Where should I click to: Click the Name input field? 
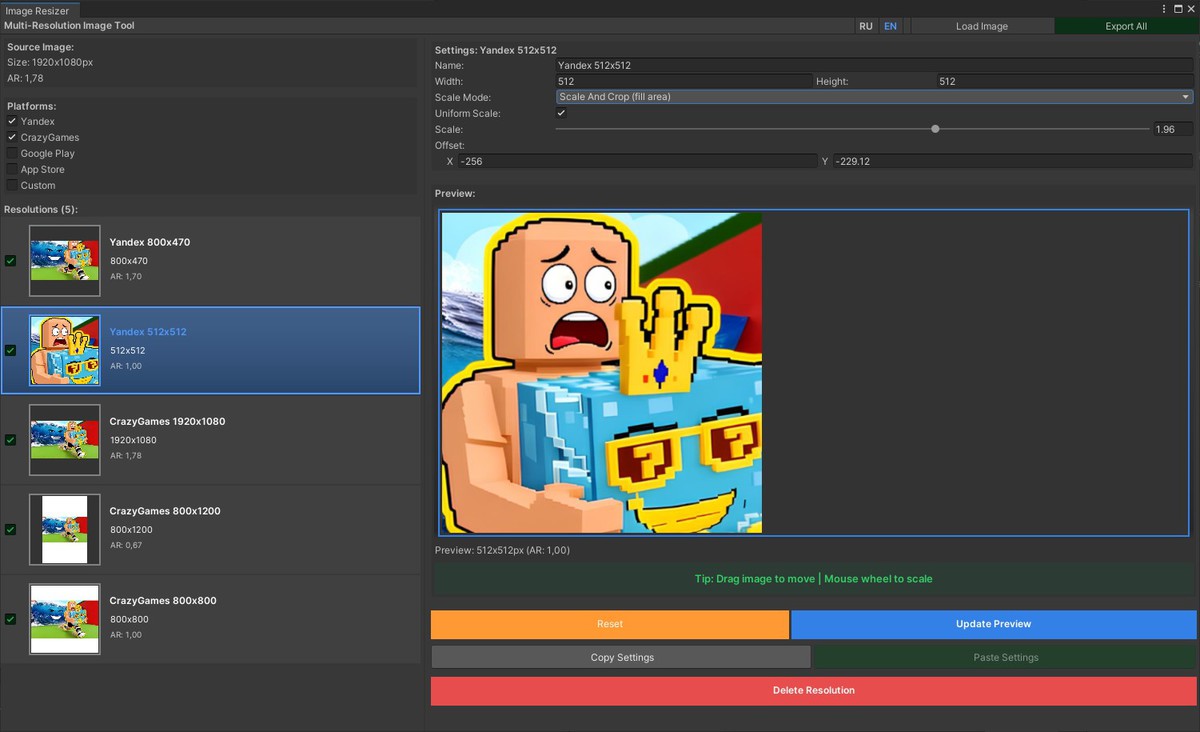[874, 65]
